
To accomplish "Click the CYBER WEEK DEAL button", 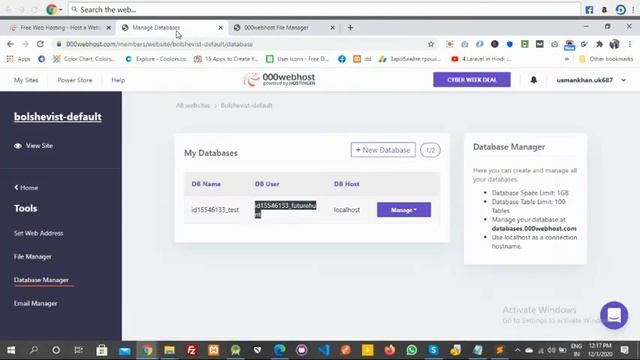I will [472, 80].
